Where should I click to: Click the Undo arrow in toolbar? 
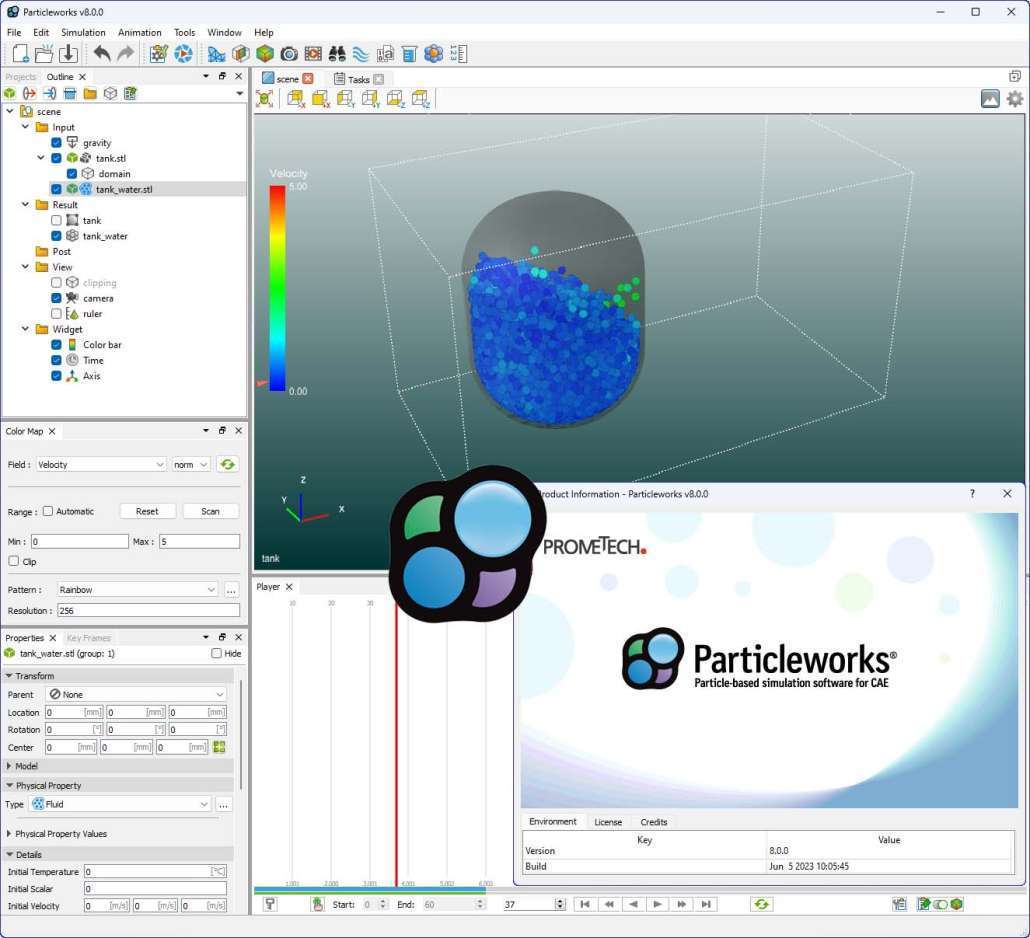tap(102, 54)
